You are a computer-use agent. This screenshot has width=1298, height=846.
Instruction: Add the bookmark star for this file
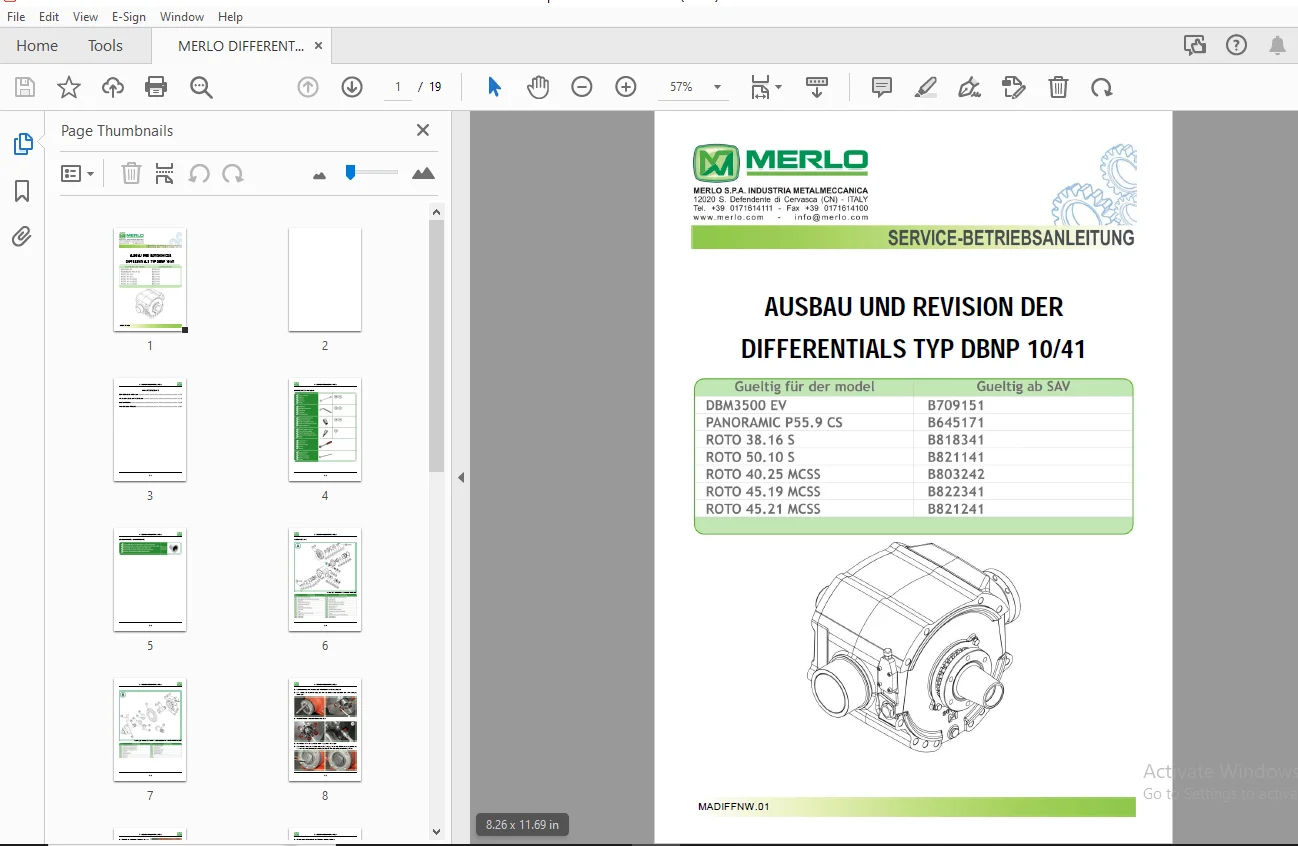click(x=69, y=87)
